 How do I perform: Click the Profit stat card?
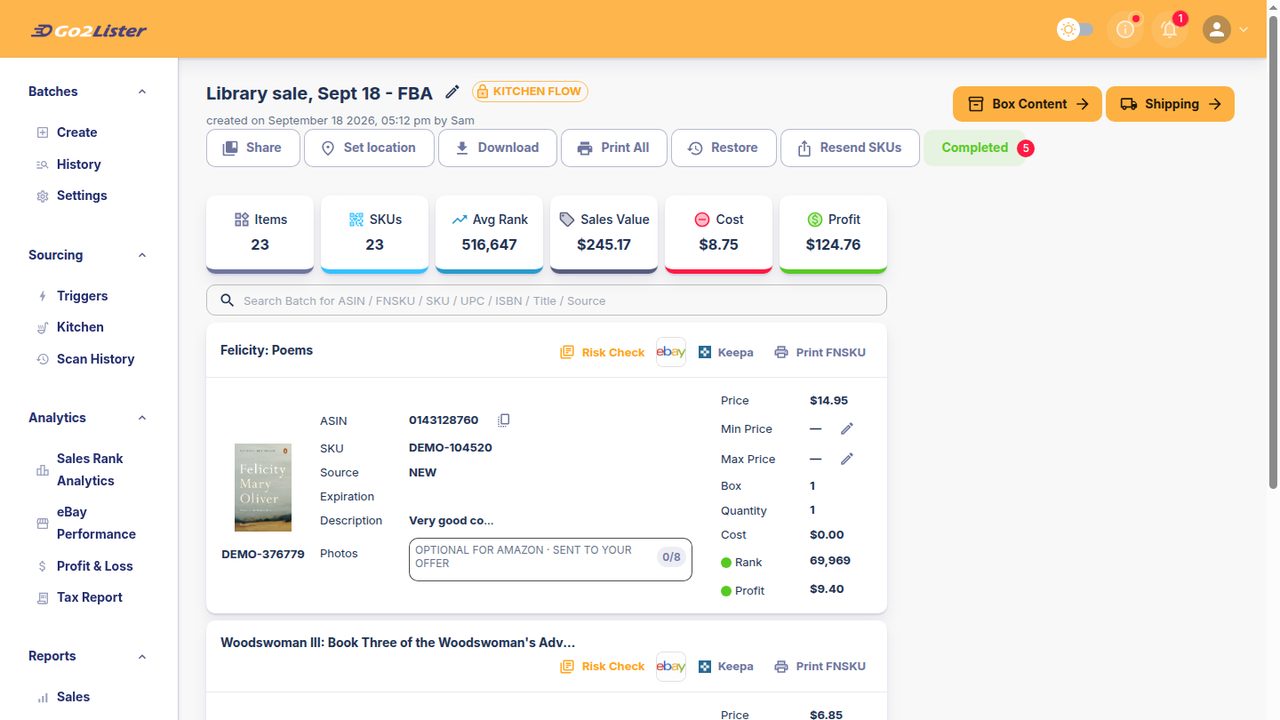coord(833,234)
